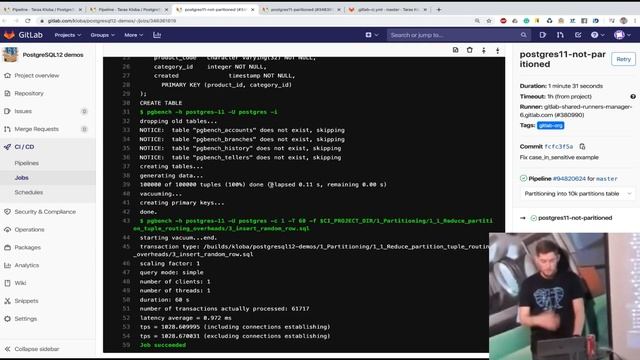Screen dimensions: 640x360
Task: Open the activity chart icon in navbar
Action: tap(157, 35)
